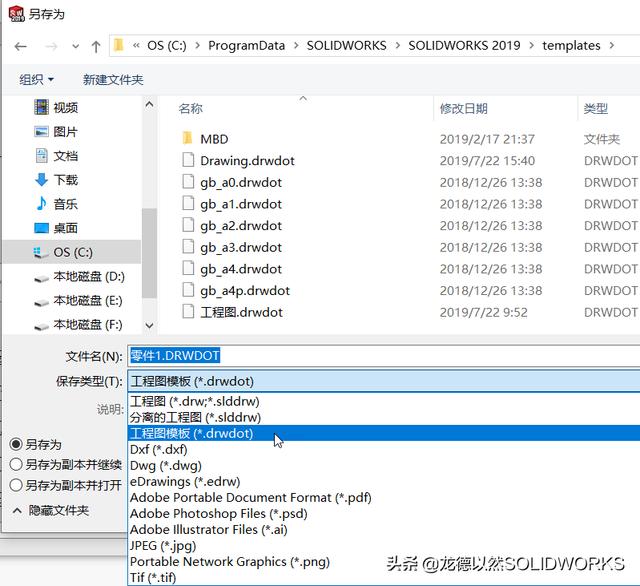Screen dimensions: 640x586
Task: Click the ProgramData breadcrumb segment
Action: [x=247, y=45]
